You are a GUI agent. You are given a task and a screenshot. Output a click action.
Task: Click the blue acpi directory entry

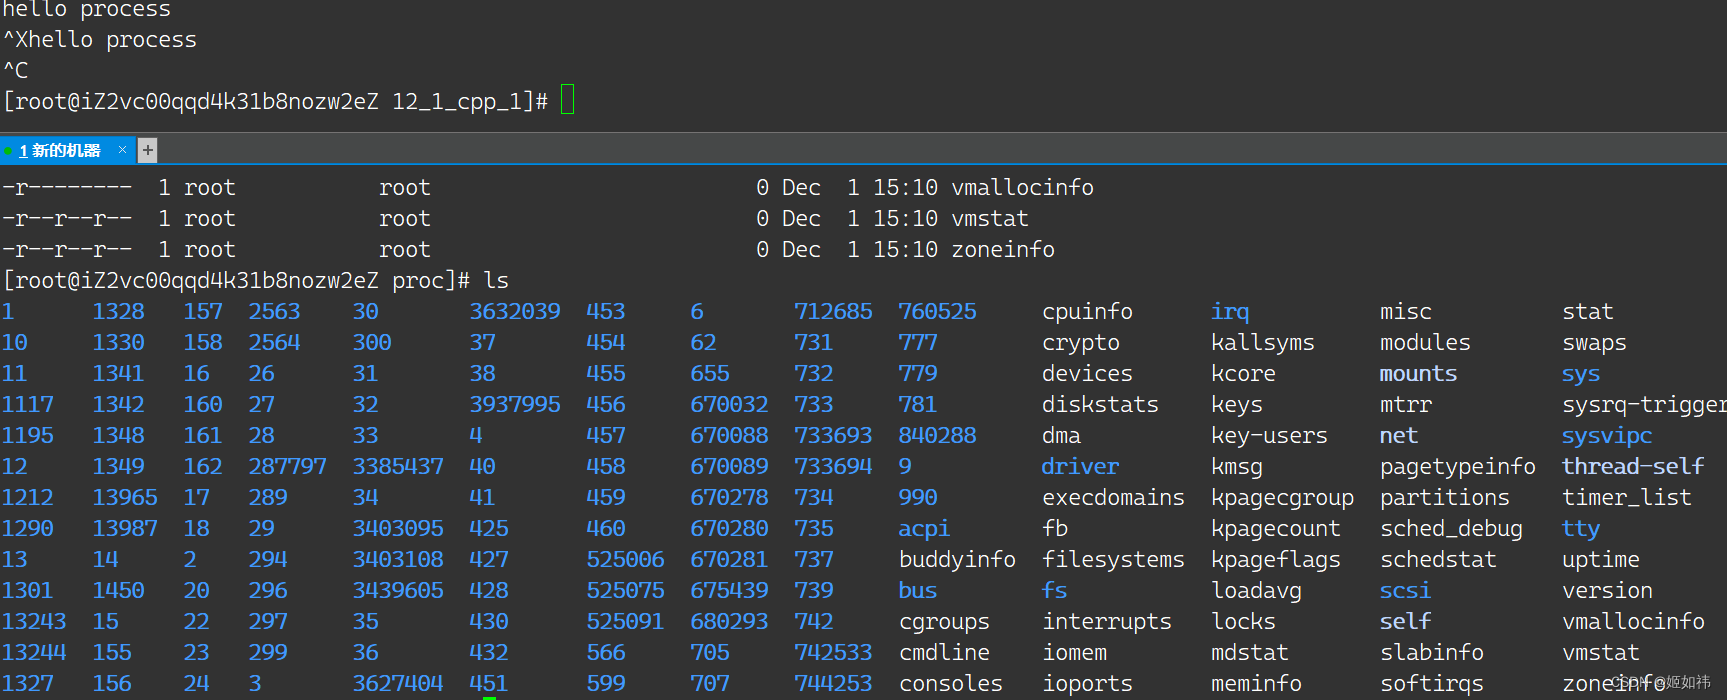pos(924,529)
